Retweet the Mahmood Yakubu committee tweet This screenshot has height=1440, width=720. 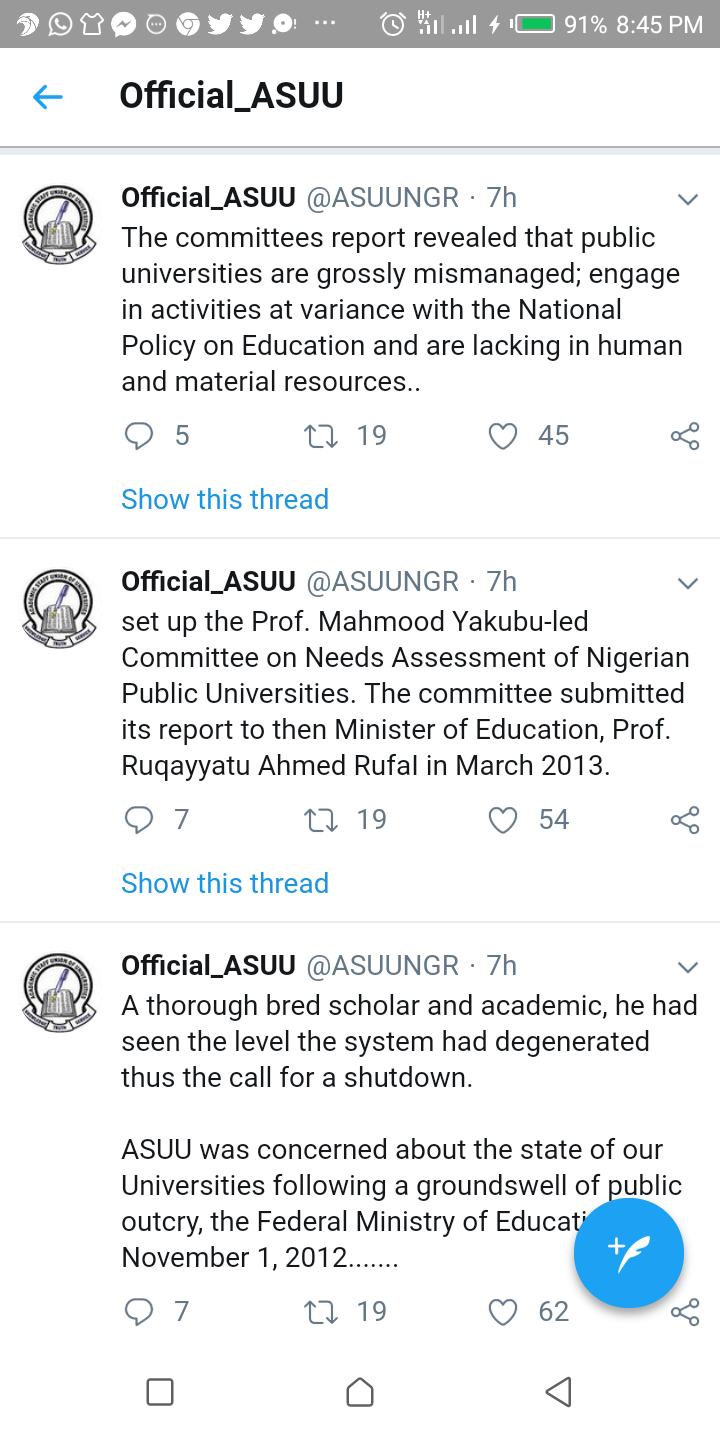(321, 820)
